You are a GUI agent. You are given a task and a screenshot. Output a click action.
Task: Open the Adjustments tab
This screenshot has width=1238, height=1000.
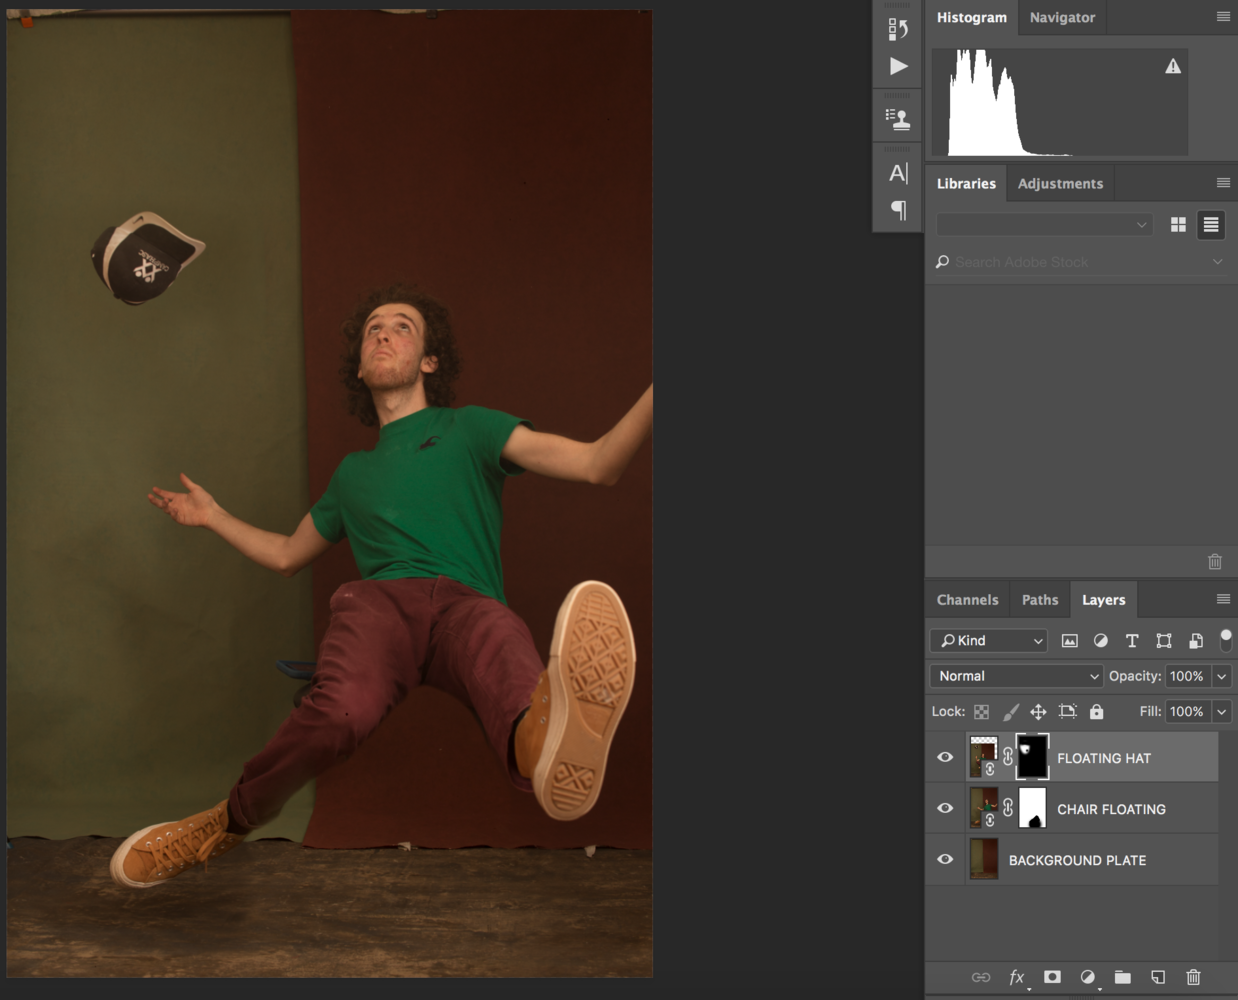pyautogui.click(x=1060, y=183)
